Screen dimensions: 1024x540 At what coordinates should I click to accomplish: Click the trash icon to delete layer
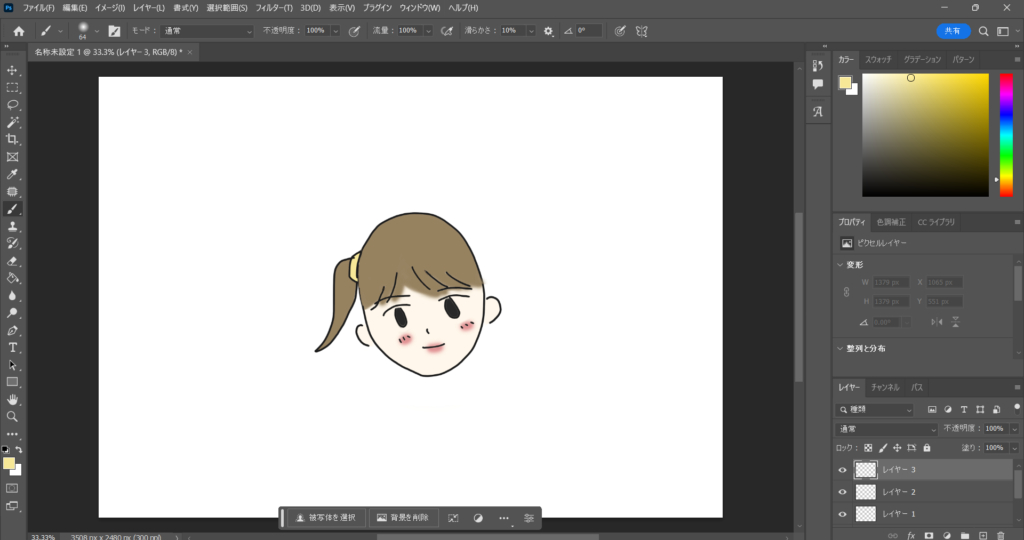point(1000,535)
